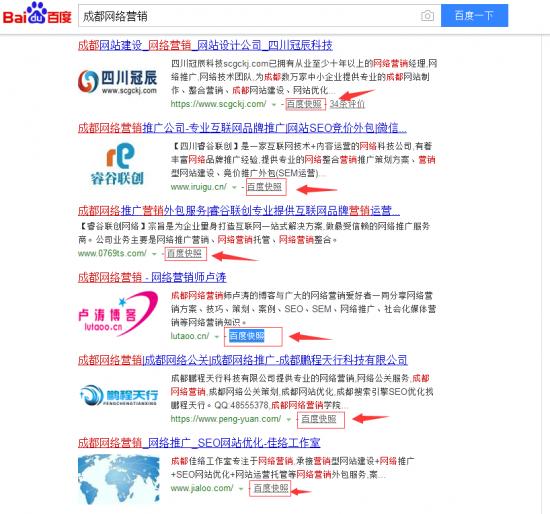Open 百度快照 for the peng-yuan.com result

pyautogui.click(x=319, y=419)
